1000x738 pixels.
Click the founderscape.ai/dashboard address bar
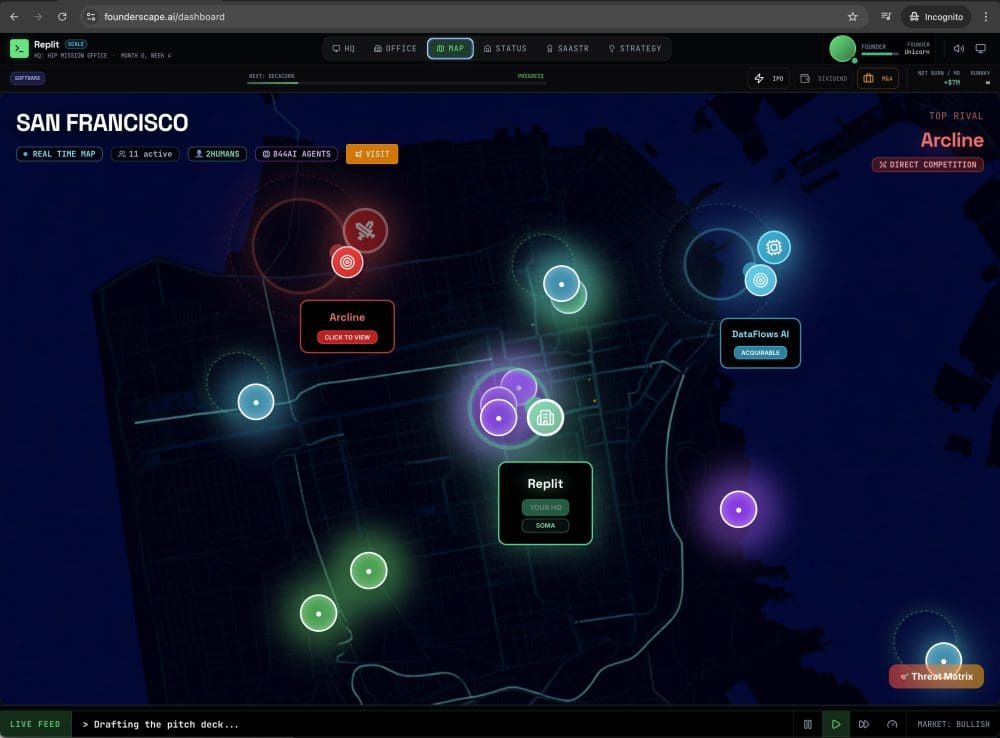click(x=472, y=17)
